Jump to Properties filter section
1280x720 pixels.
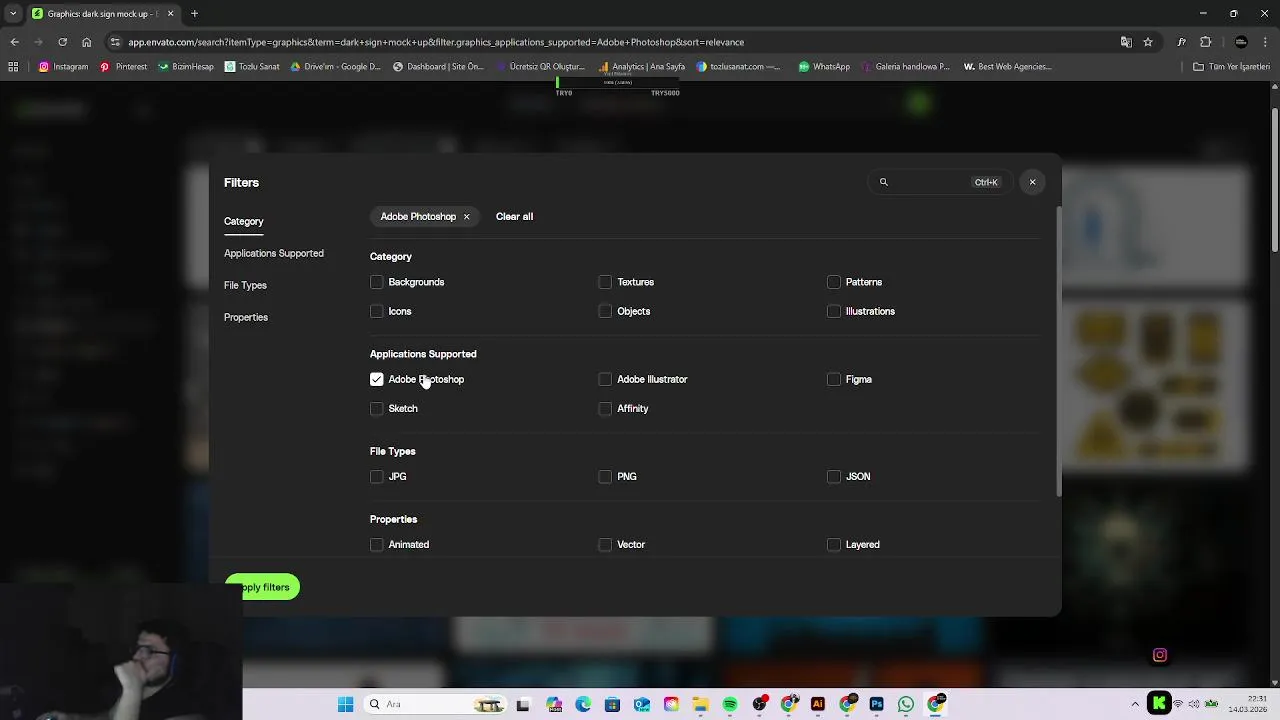(246, 317)
